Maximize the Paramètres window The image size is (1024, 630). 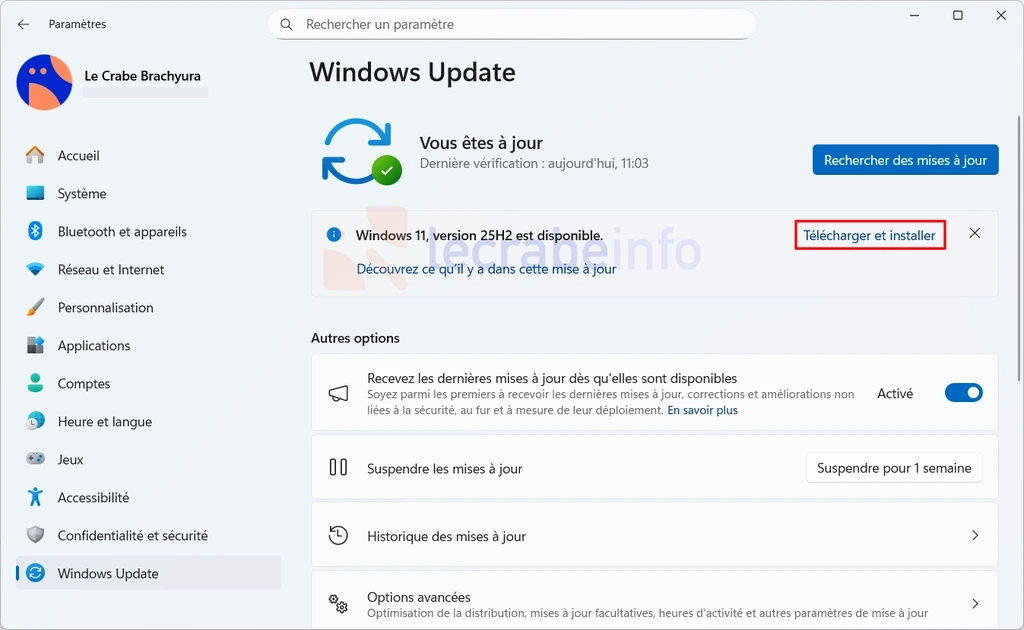pos(957,15)
